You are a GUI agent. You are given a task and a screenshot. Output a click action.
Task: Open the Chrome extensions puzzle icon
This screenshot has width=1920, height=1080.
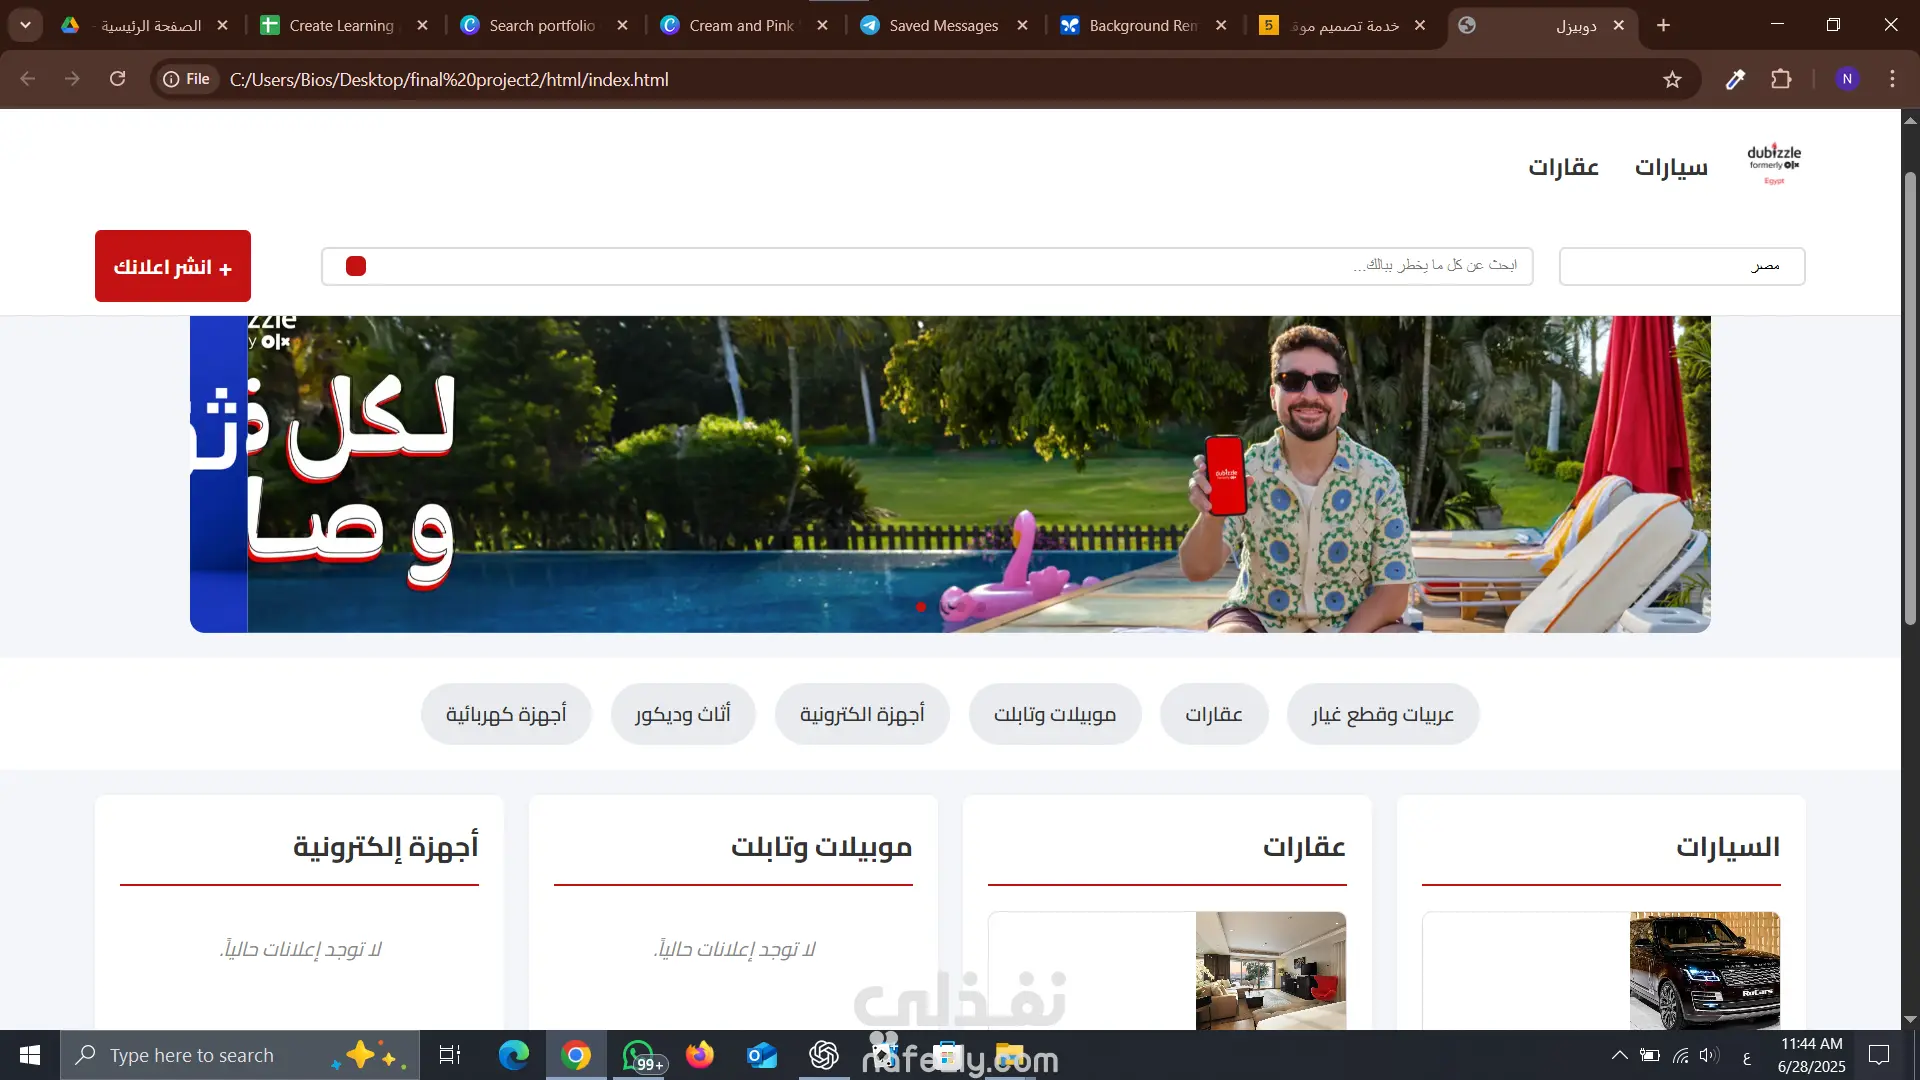point(1781,79)
